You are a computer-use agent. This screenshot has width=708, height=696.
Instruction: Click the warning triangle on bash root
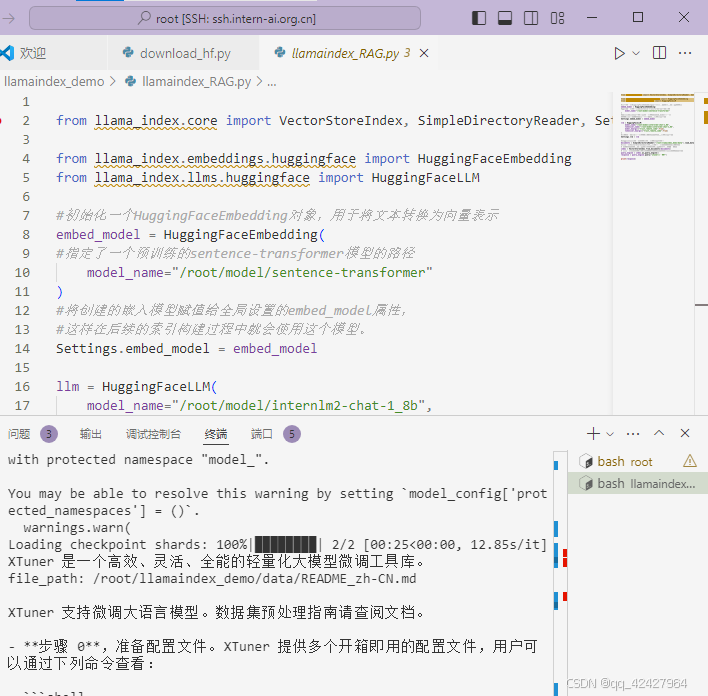pyautogui.click(x=689, y=461)
